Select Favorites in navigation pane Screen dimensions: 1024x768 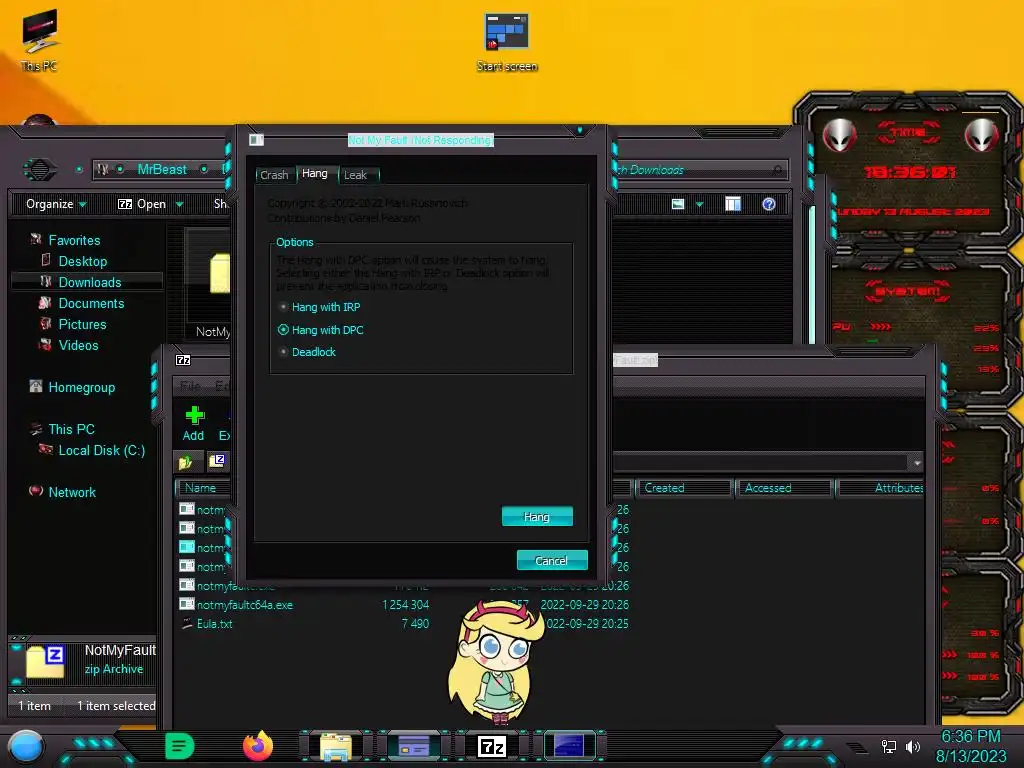tap(74, 240)
